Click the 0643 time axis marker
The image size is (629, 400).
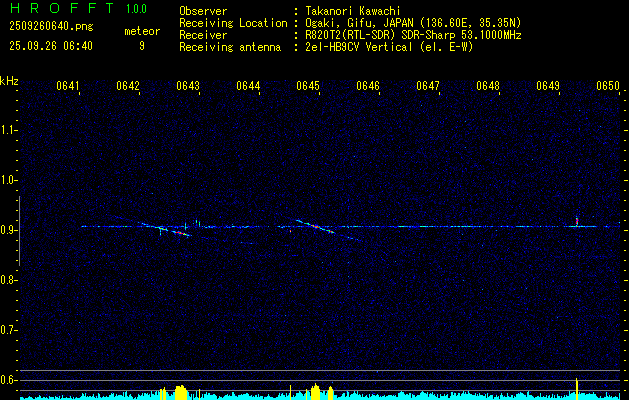pyautogui.click(x=188, y=86)
